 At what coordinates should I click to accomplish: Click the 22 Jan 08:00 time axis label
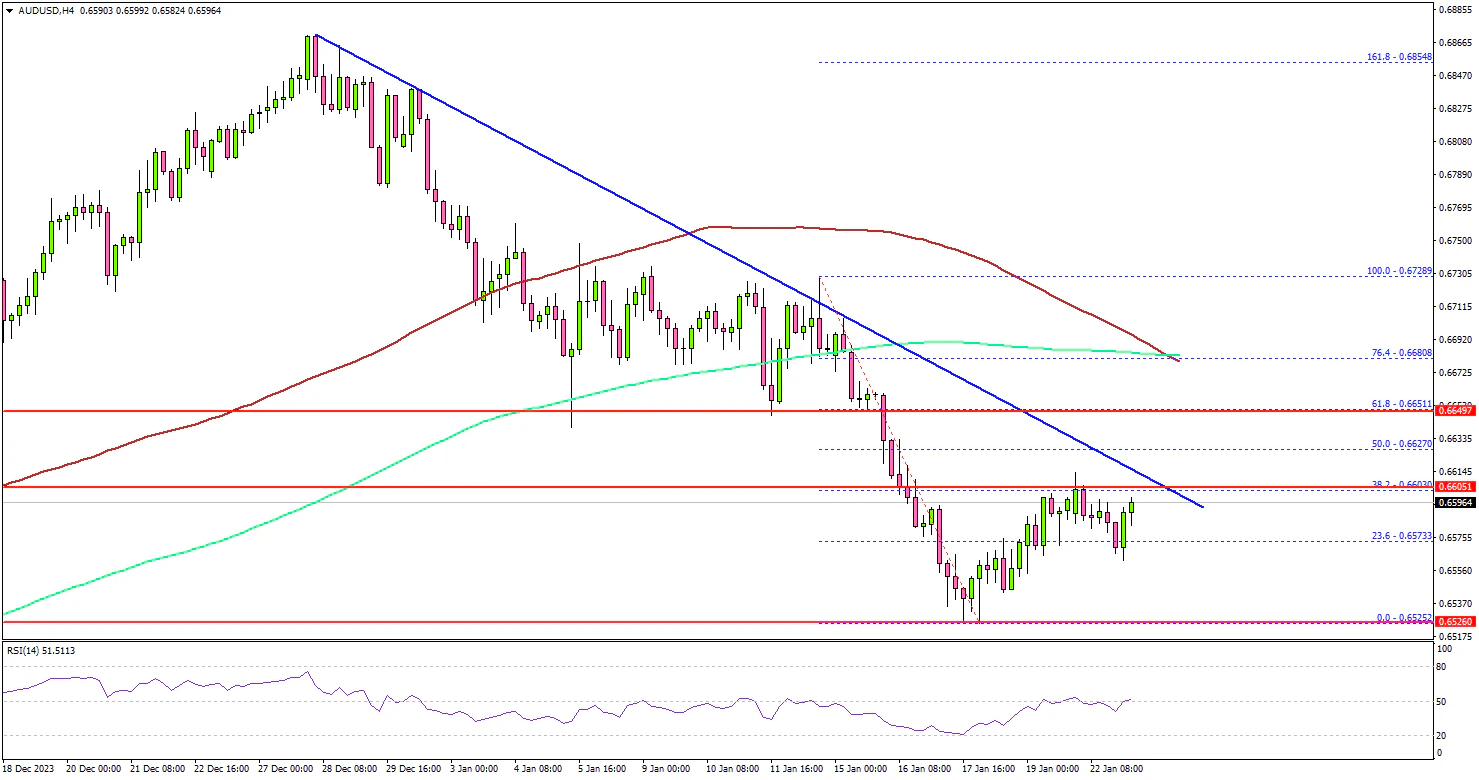pos(1116,769)
